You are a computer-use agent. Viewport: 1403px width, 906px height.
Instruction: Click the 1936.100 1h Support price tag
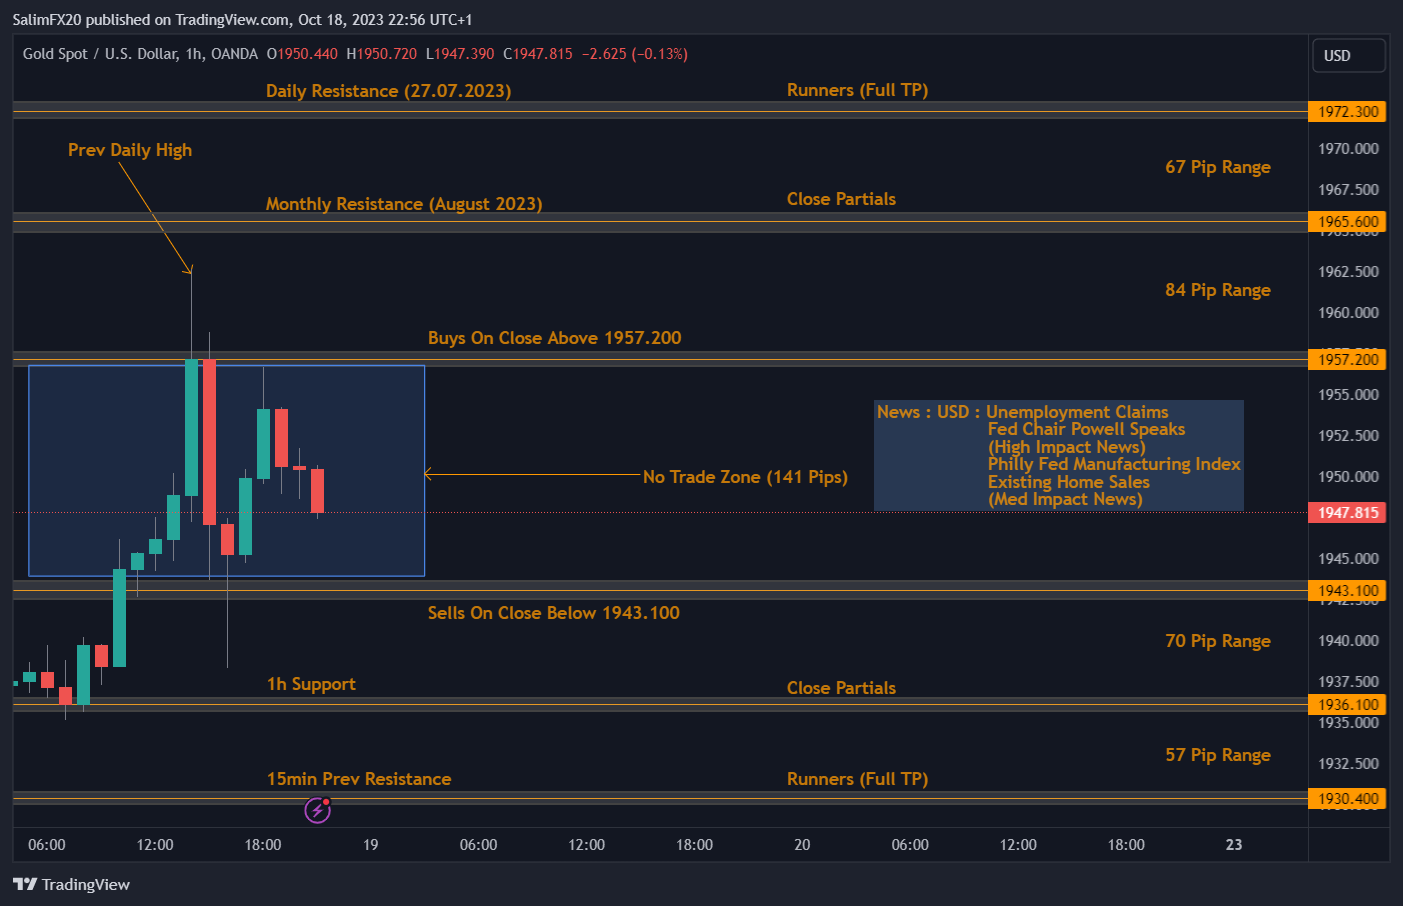1347,704
